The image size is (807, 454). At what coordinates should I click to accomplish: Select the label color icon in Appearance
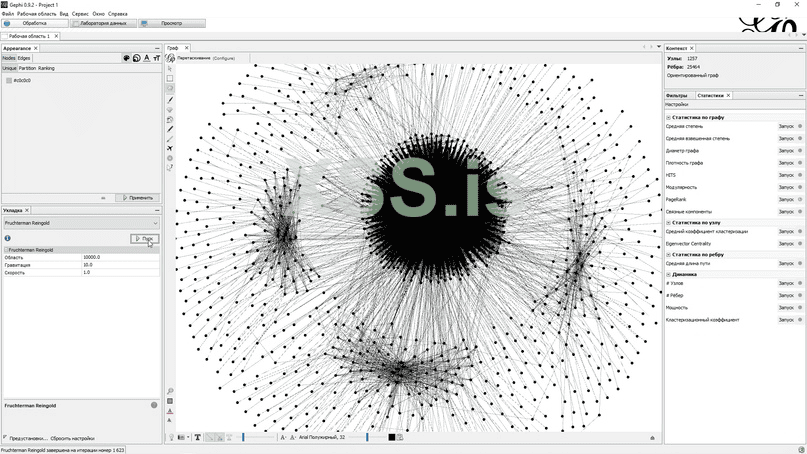[x=147, y=58]
